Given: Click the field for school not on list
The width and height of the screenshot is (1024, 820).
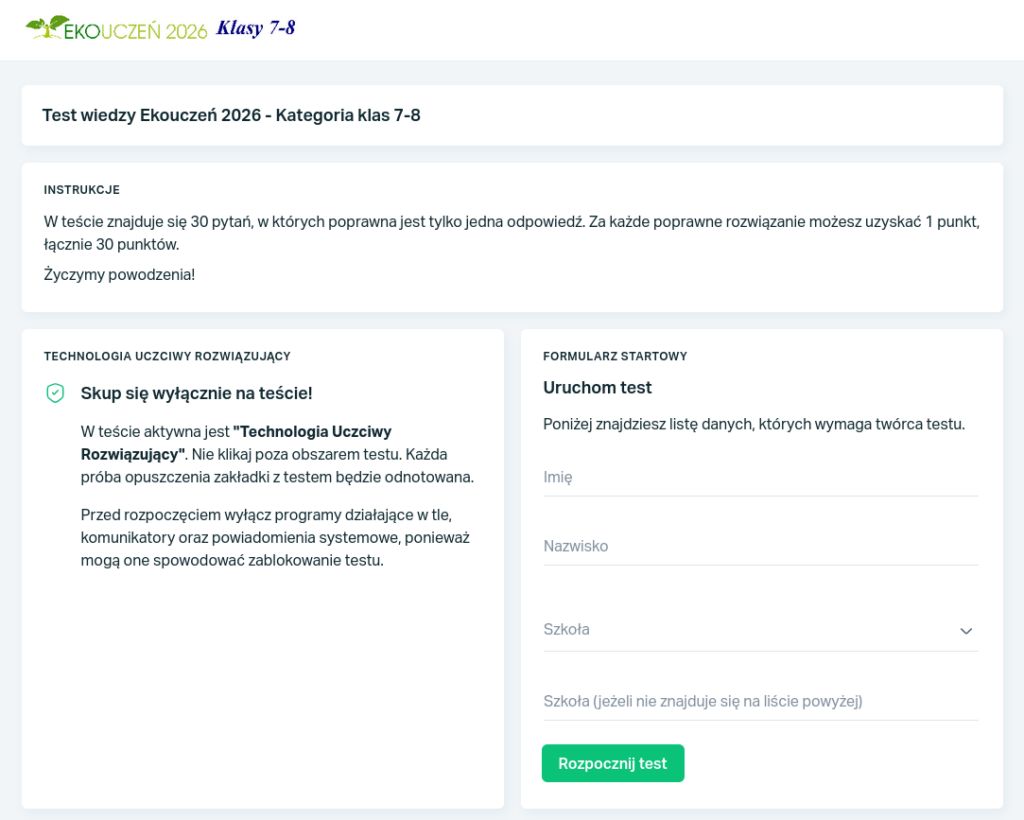Looking at the screenshot, I should 760,701.
